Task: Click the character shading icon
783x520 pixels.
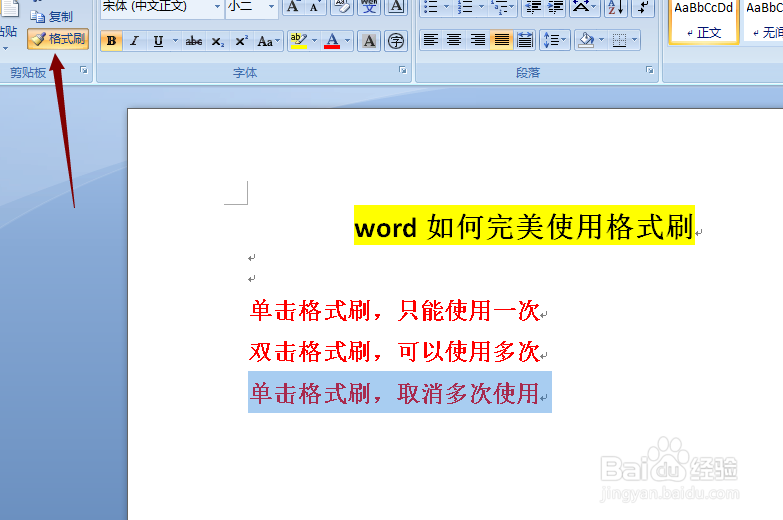Action: point(370,41)
